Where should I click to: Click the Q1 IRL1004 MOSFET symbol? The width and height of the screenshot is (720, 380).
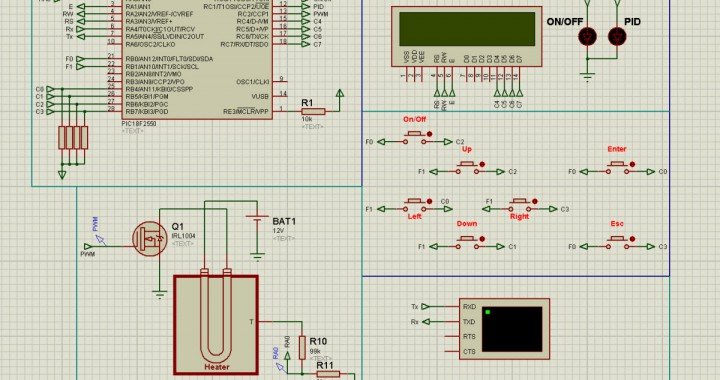point(150,239)
